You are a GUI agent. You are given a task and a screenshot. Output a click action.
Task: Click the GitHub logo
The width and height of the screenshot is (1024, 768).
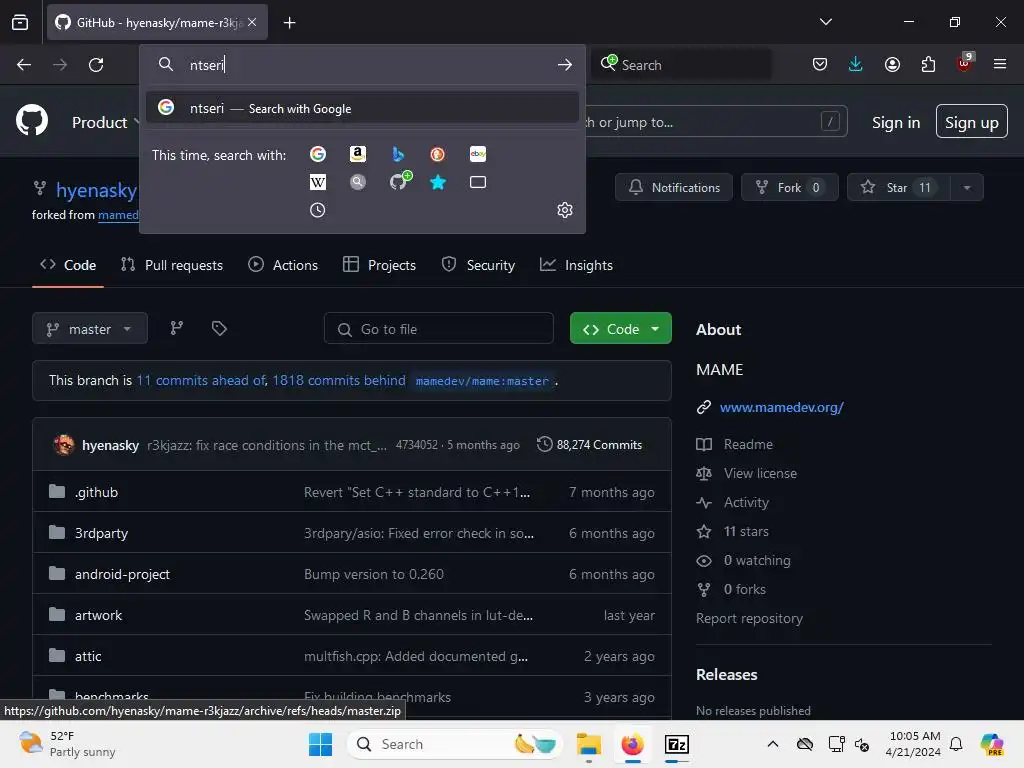click(32, 121)
